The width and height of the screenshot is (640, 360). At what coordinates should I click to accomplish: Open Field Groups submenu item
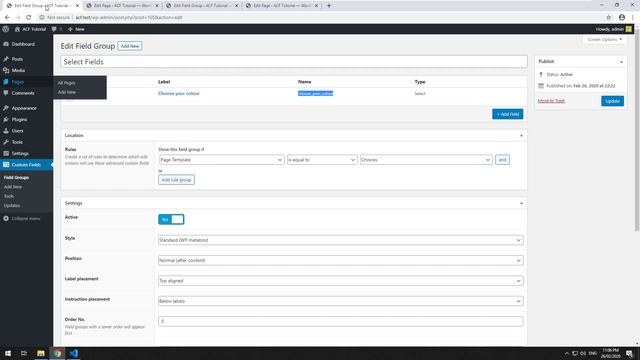(16, 178)
